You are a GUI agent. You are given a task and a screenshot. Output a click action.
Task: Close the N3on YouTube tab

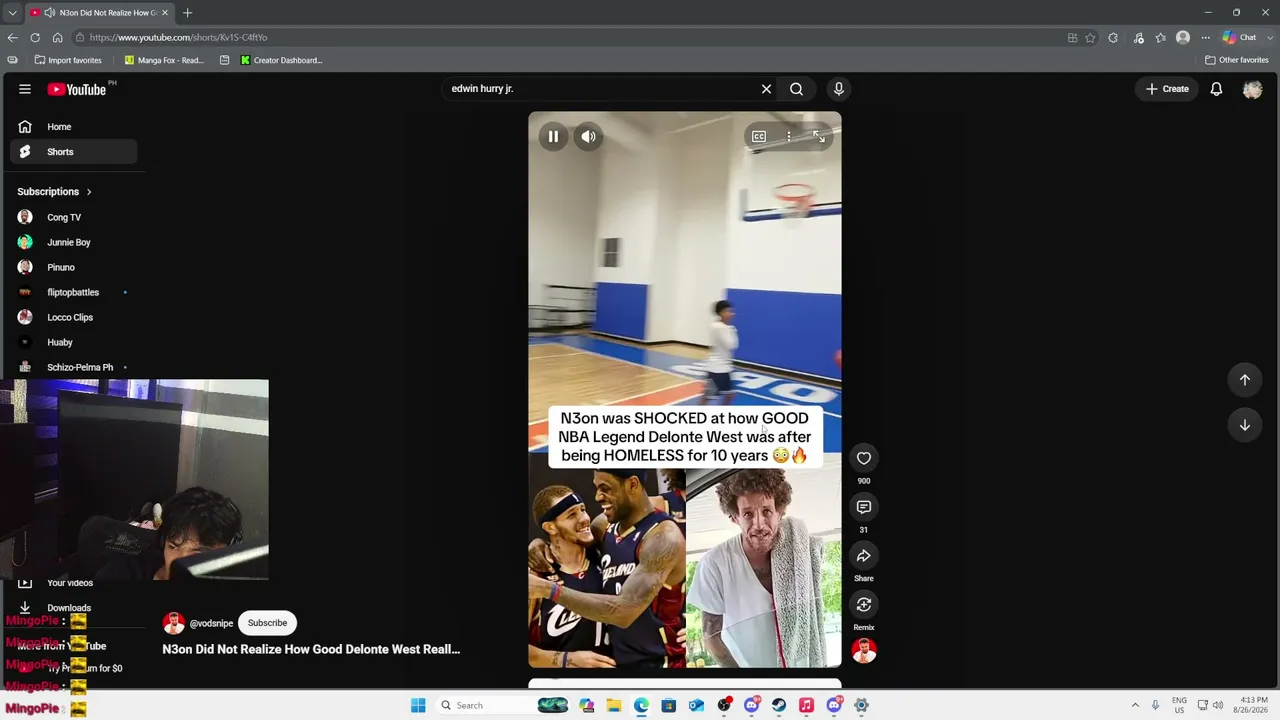pyautogui.click(x=165, y=13)
